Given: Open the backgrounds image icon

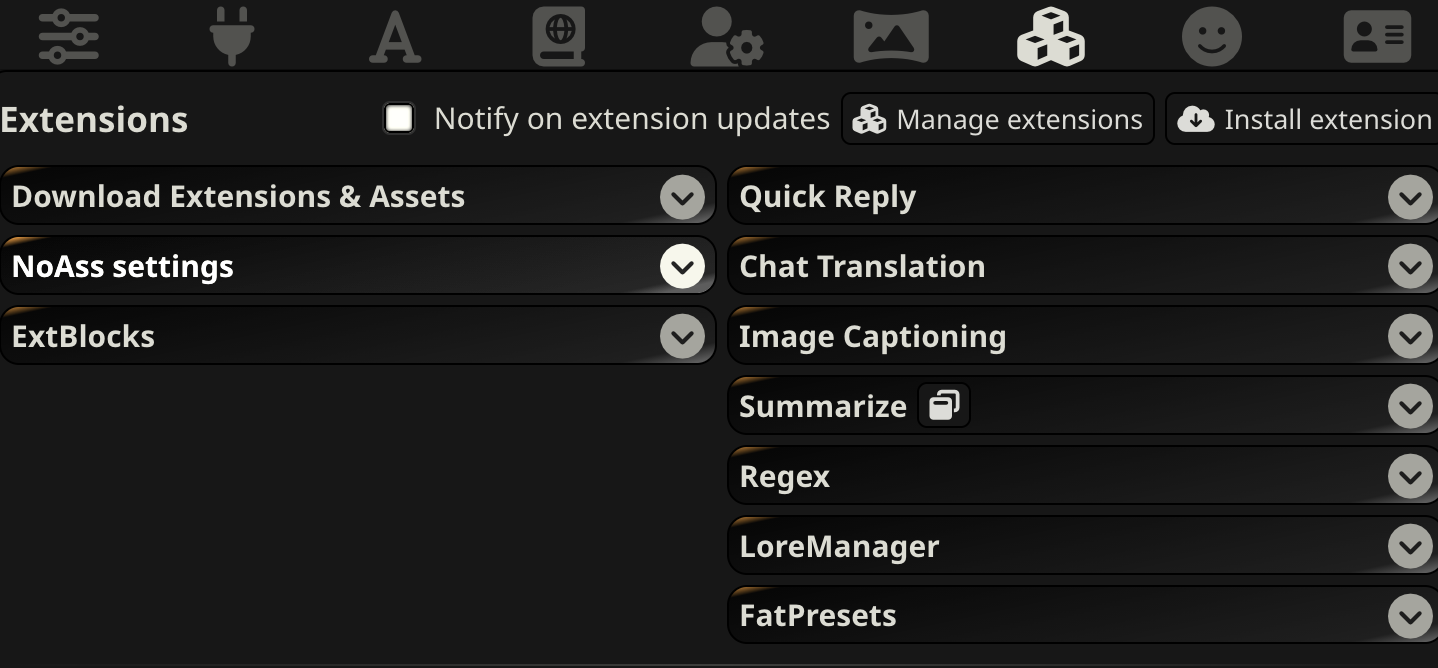Looking at the screenshot, I should [x=890, y=37].
